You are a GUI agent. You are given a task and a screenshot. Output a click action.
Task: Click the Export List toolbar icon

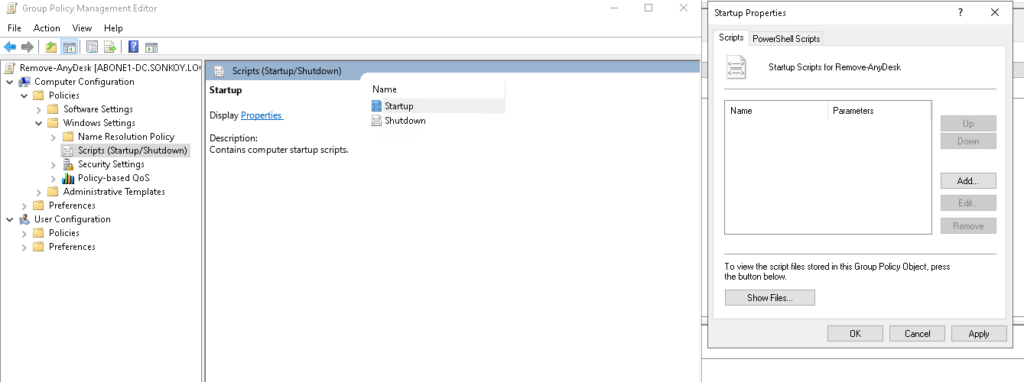click(110, 47)
